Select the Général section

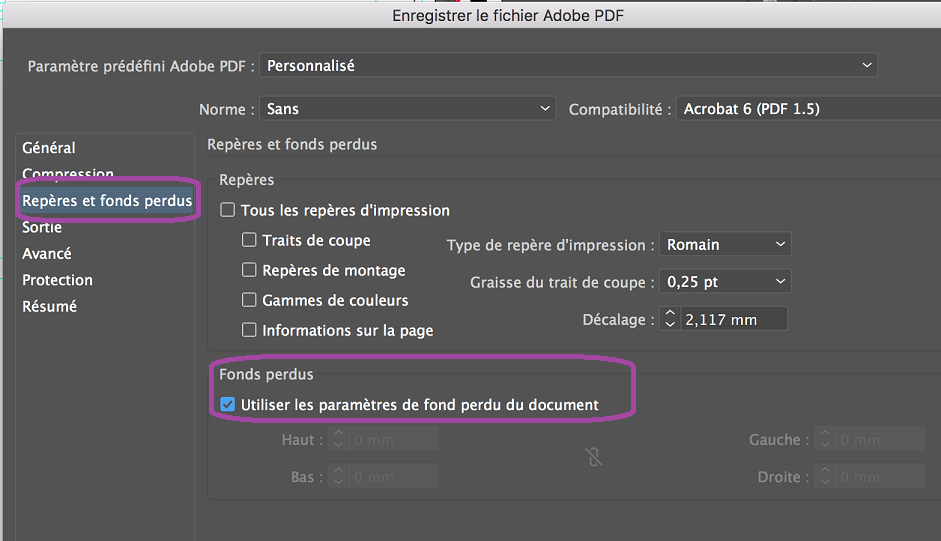click(49, 148)
